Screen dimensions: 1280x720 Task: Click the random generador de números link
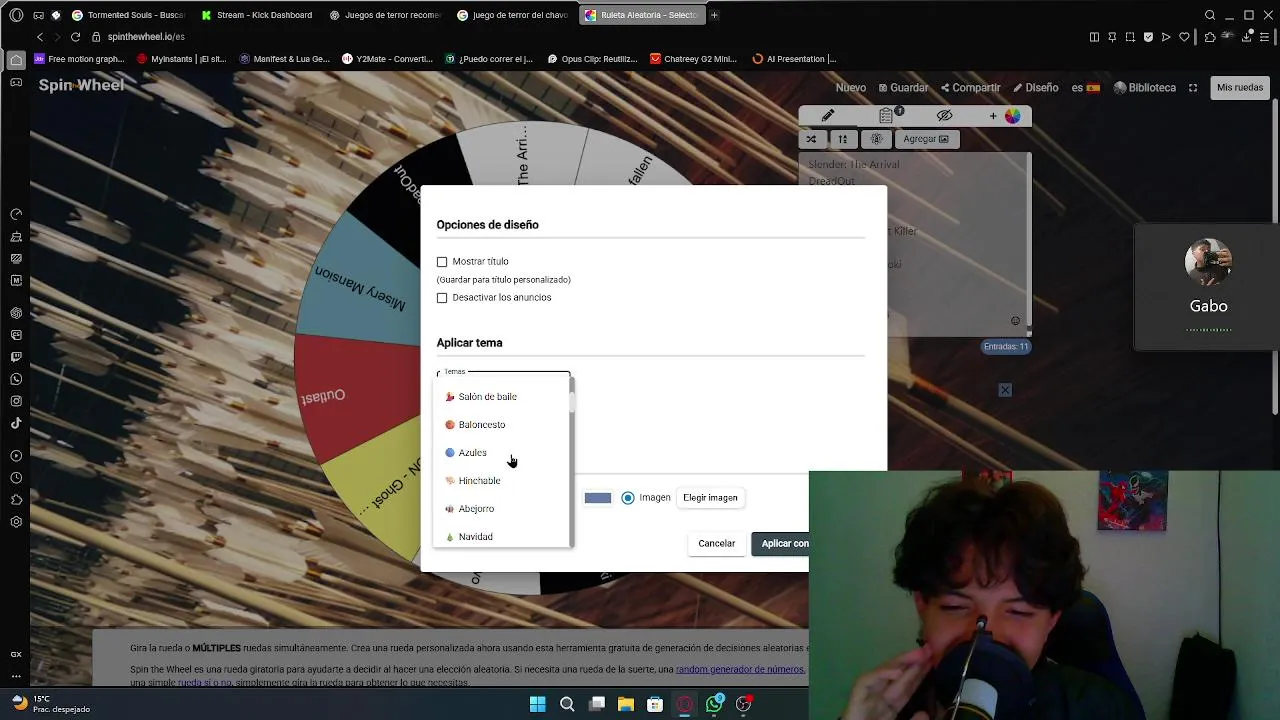pyautogui.click(x=740, y=669)
